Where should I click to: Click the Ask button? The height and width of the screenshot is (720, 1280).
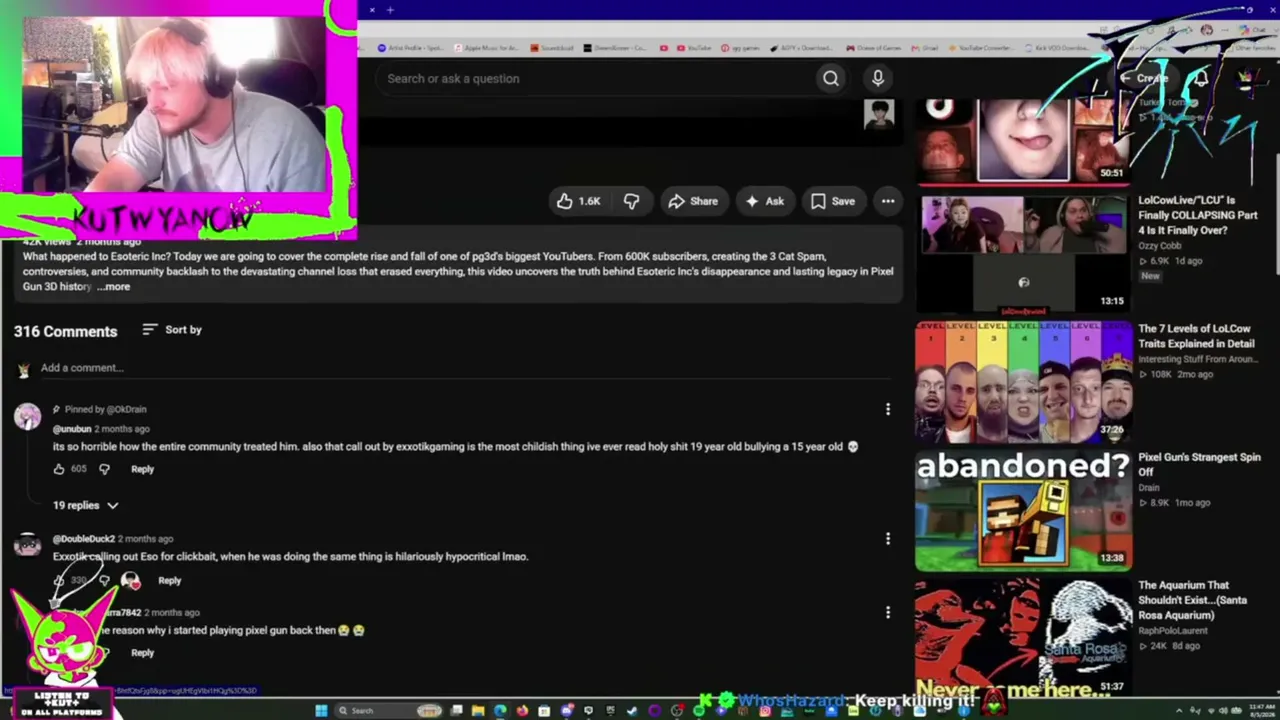[x=764, y=201]
